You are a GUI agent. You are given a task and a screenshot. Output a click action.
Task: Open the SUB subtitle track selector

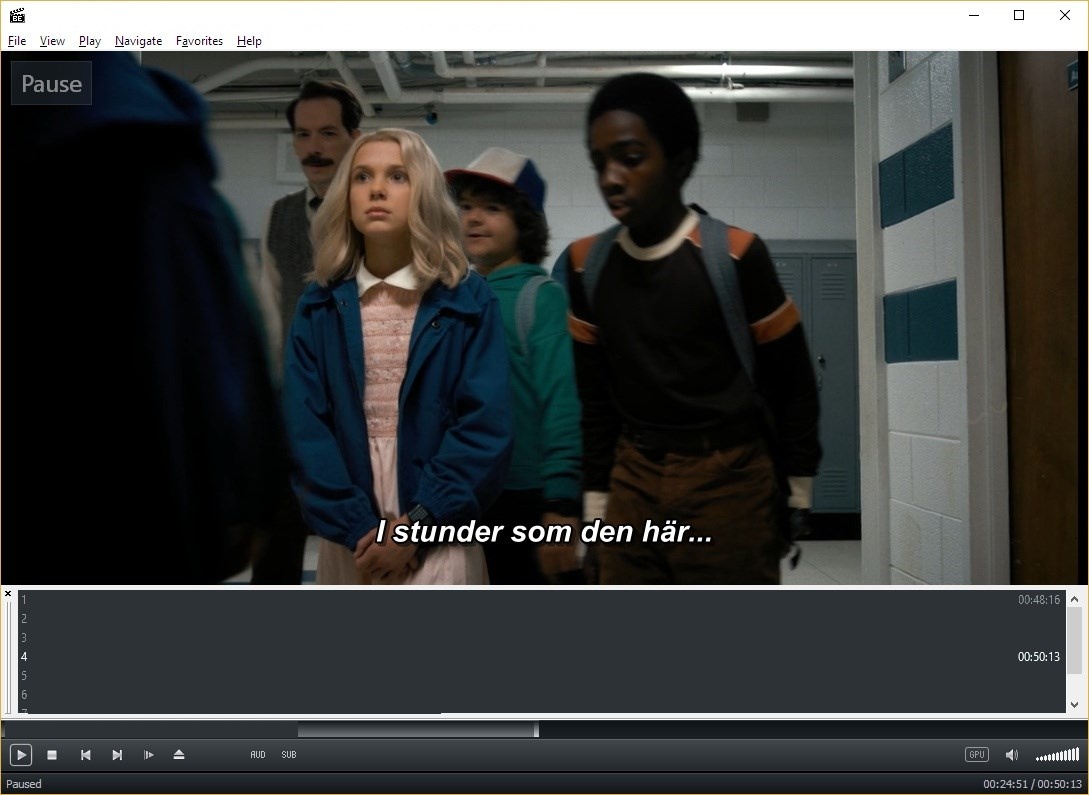tap(289, 755)
